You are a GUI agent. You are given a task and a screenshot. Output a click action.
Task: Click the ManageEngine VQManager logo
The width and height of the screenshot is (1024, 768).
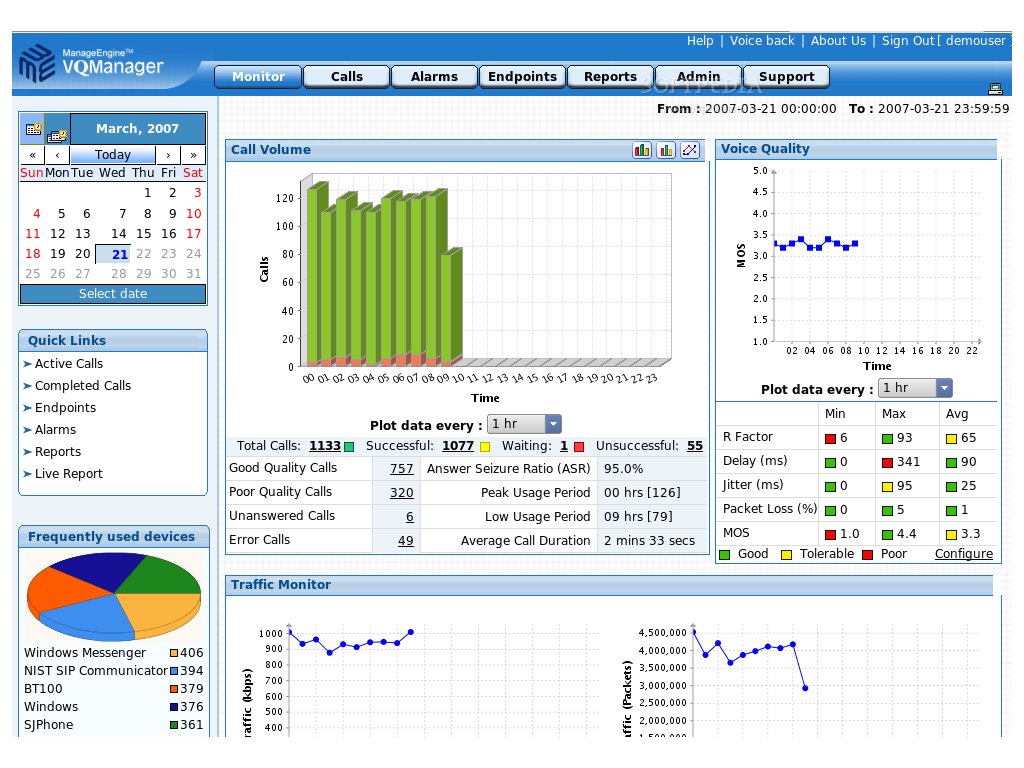[91, 63]
